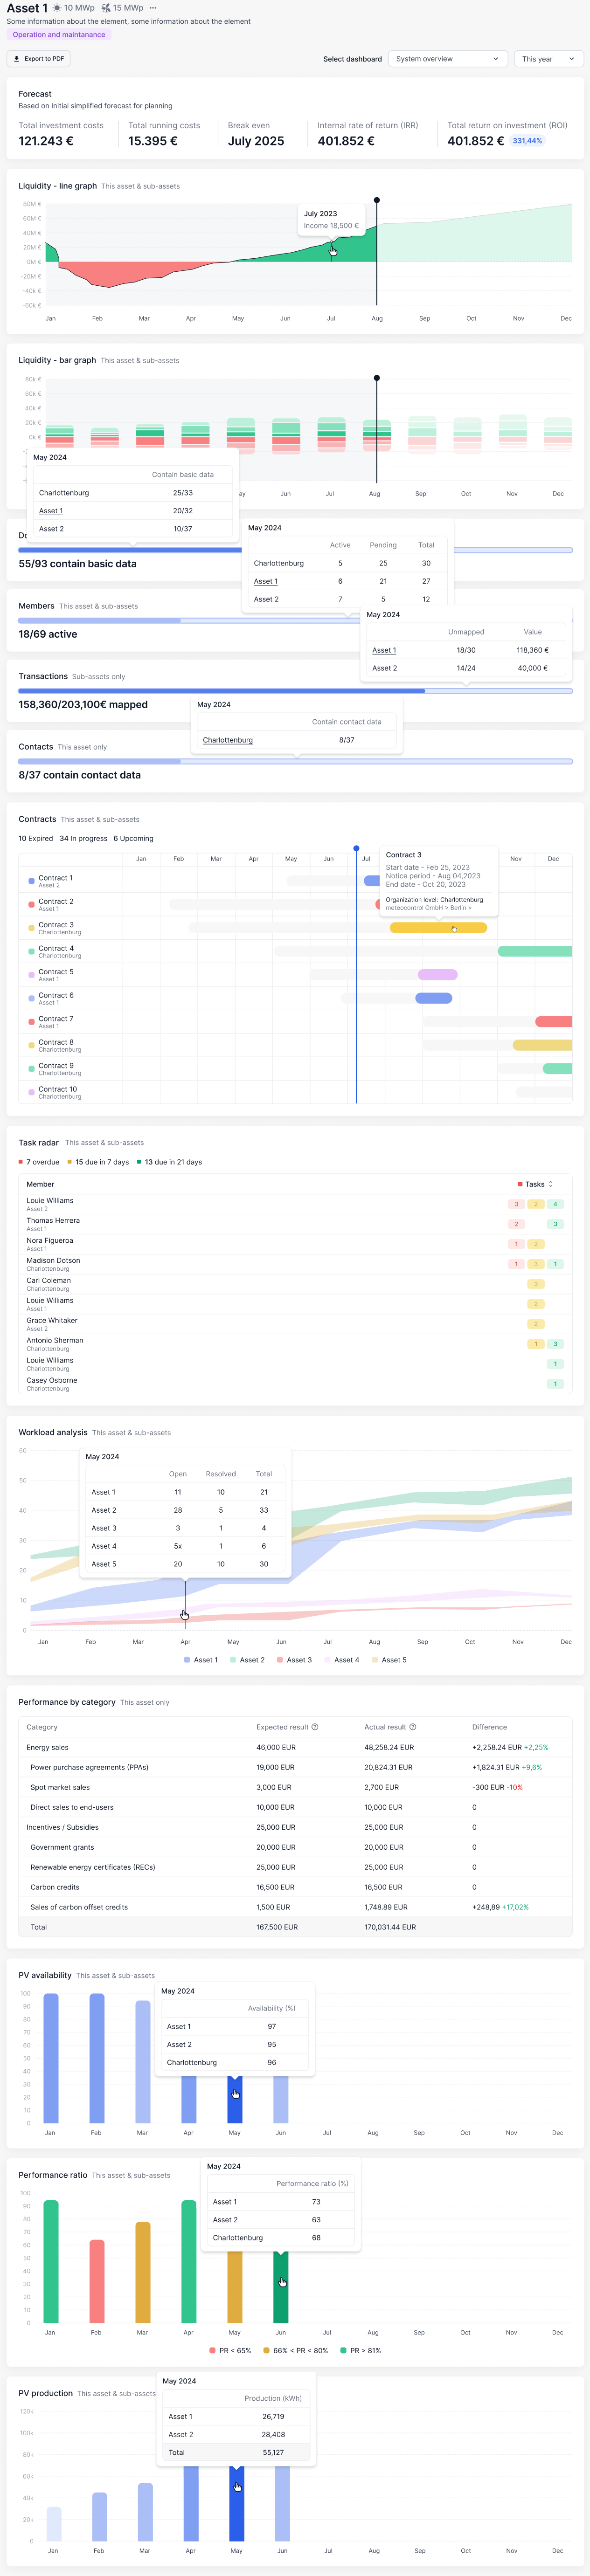The height and width of the screenshot is (2576, 590).
Task: Toggle the PR < 65% legend entry
Action: (231, 2350)
